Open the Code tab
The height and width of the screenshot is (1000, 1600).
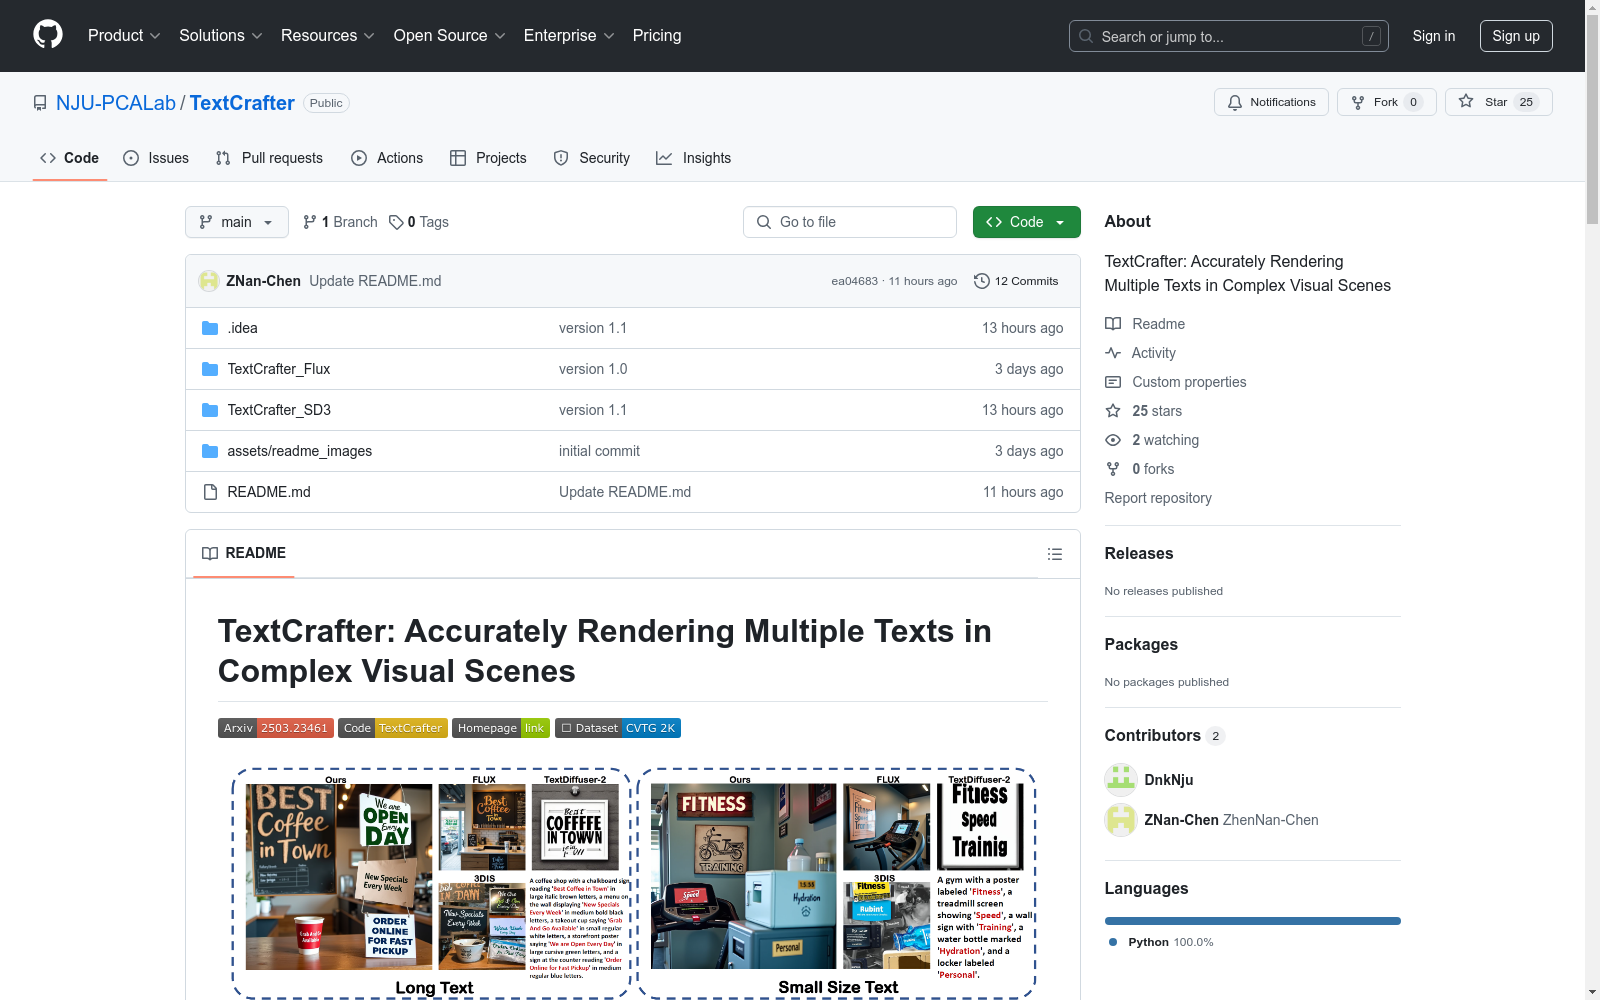(x=70, y=158)
